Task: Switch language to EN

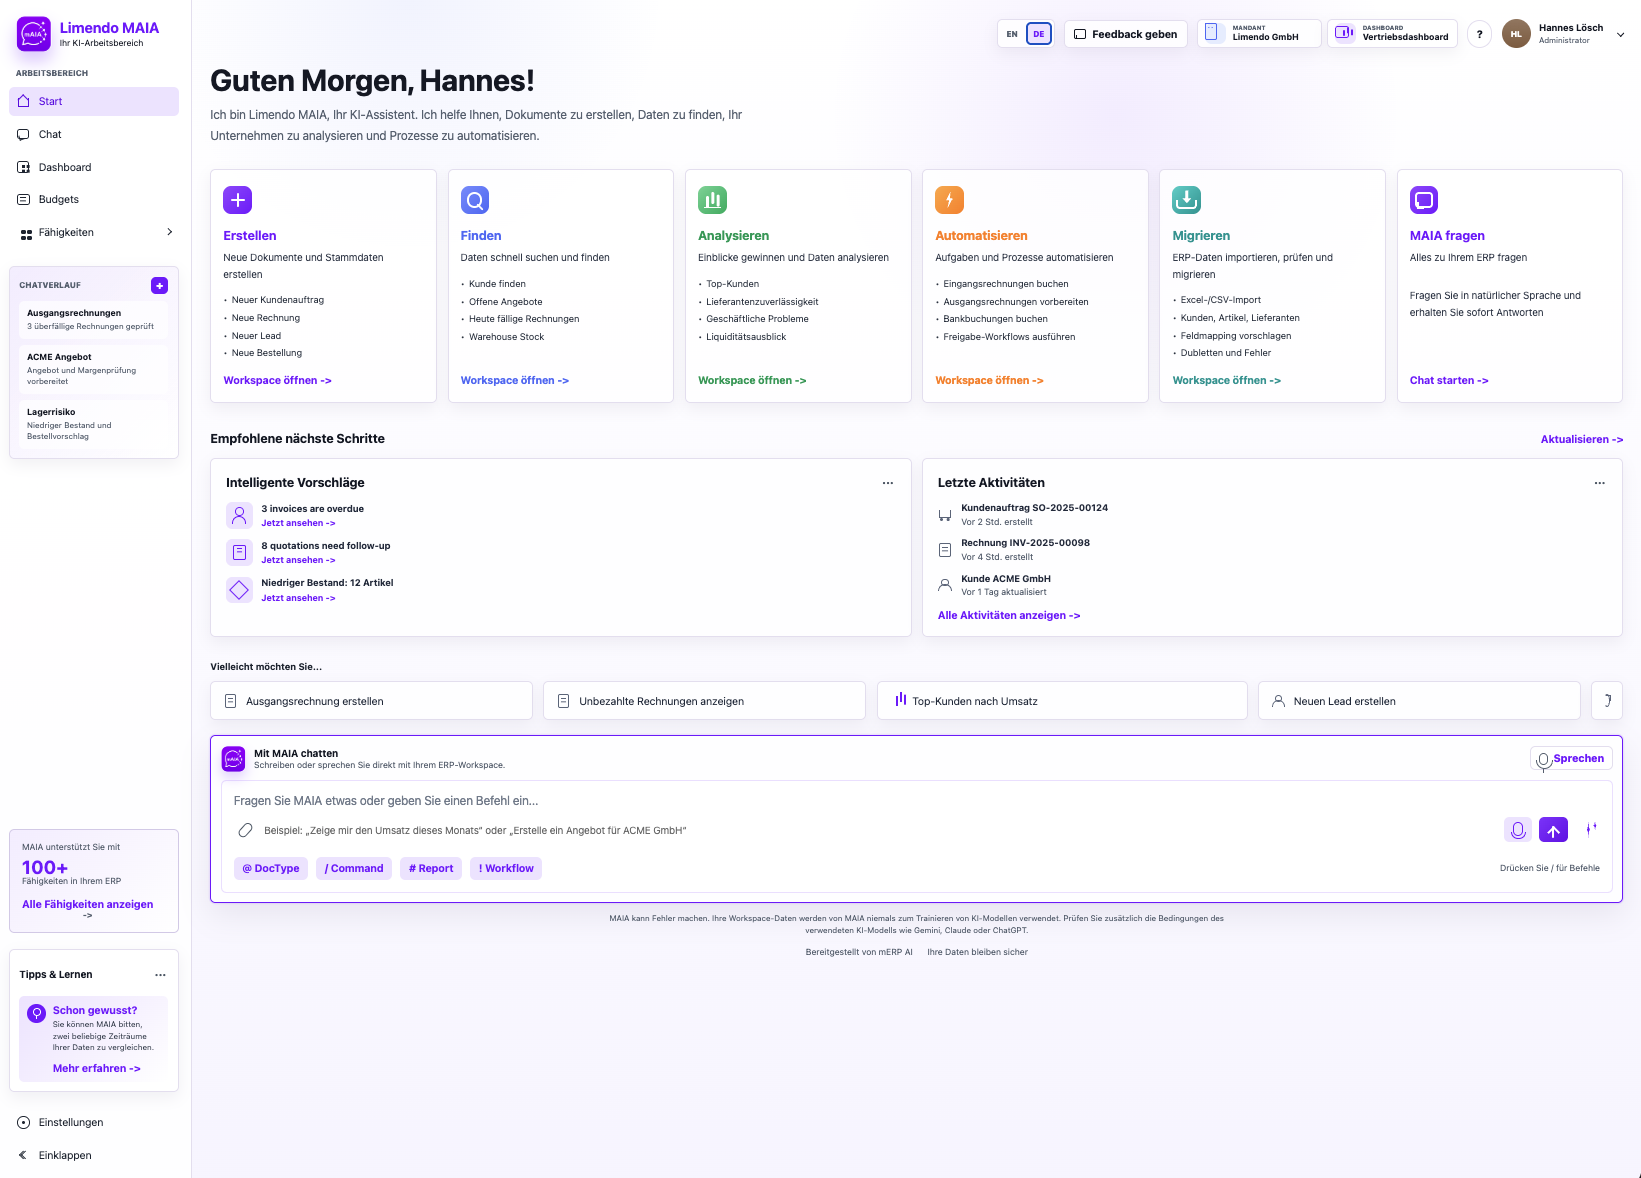Action: pos(1012,34)
